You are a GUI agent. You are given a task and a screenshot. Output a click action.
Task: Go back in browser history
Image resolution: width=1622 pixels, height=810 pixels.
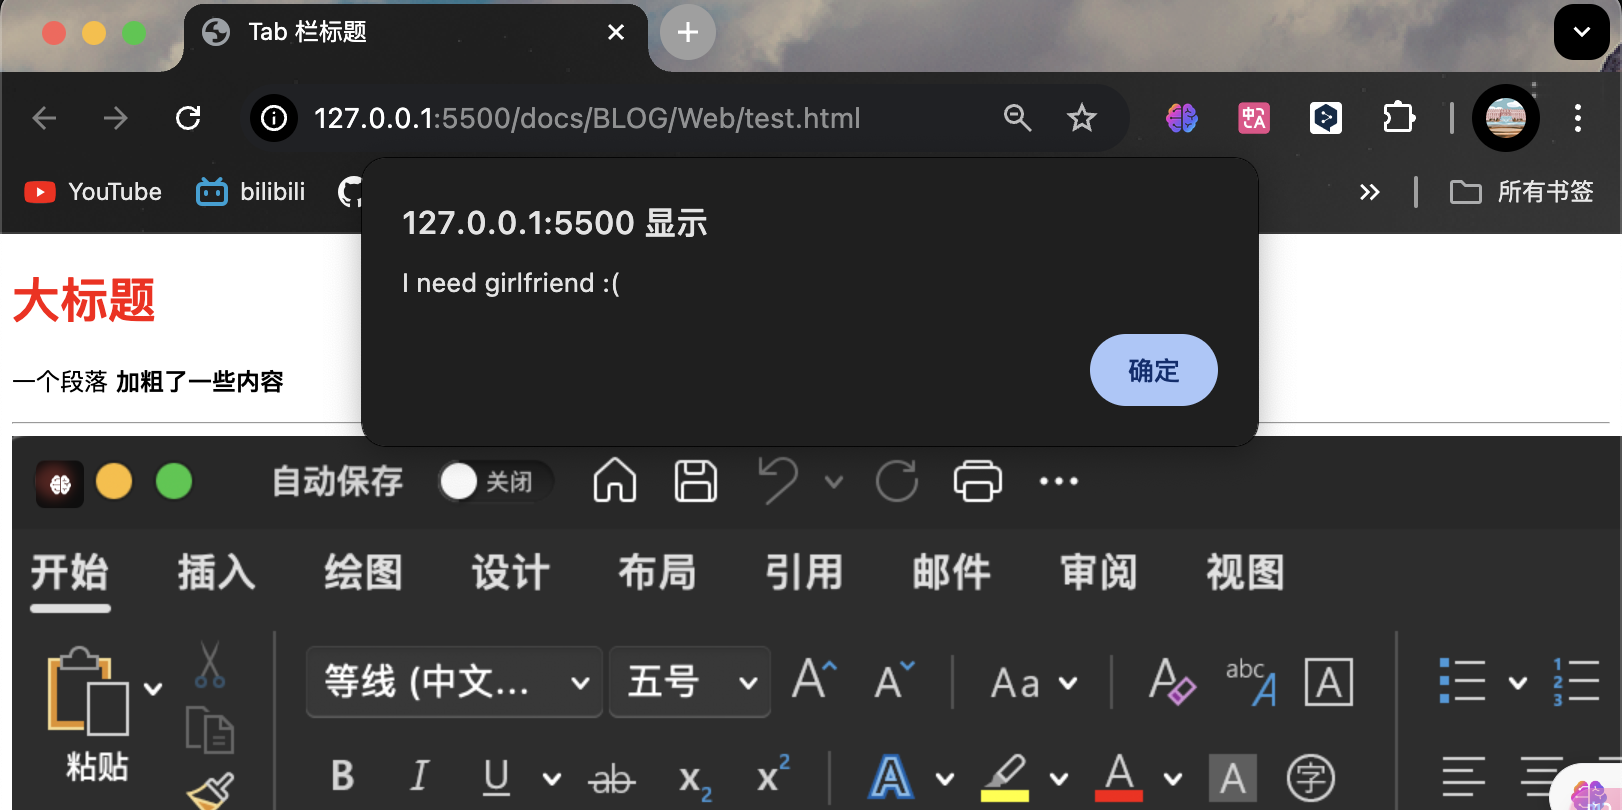44,118
